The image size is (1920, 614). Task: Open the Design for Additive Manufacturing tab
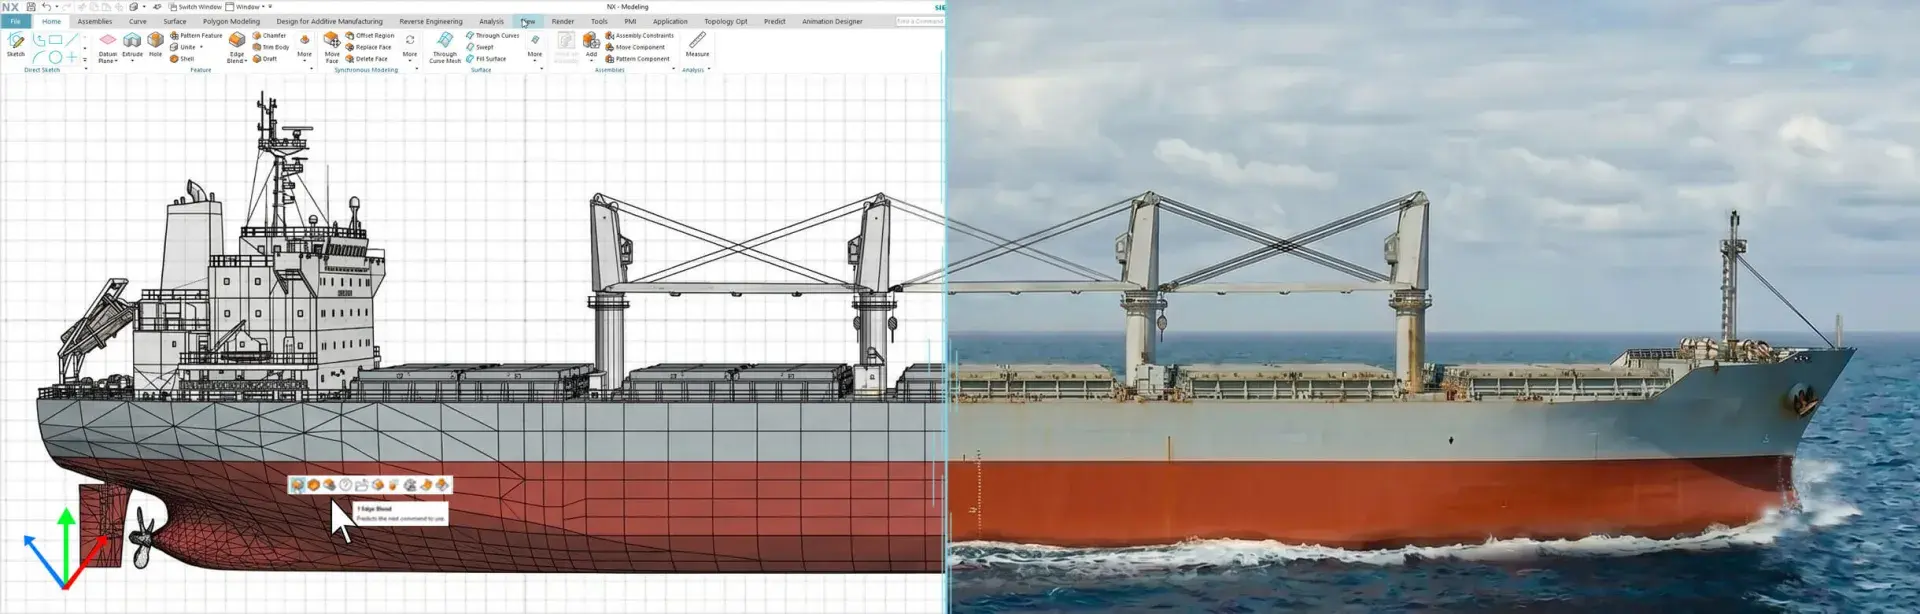click(x=329, y=21)
